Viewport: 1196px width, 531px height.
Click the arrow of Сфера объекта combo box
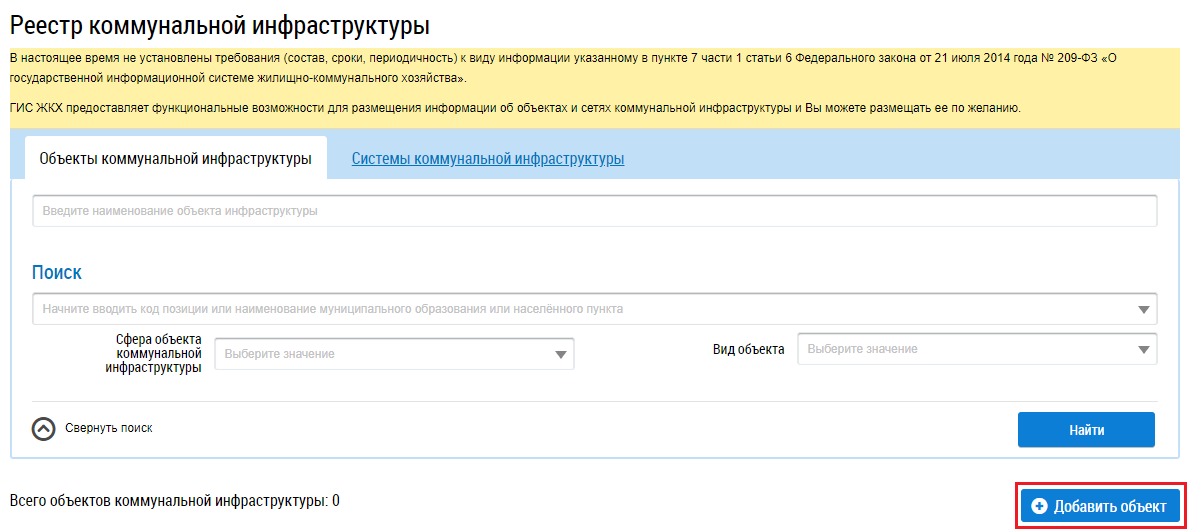coord(561,354)
